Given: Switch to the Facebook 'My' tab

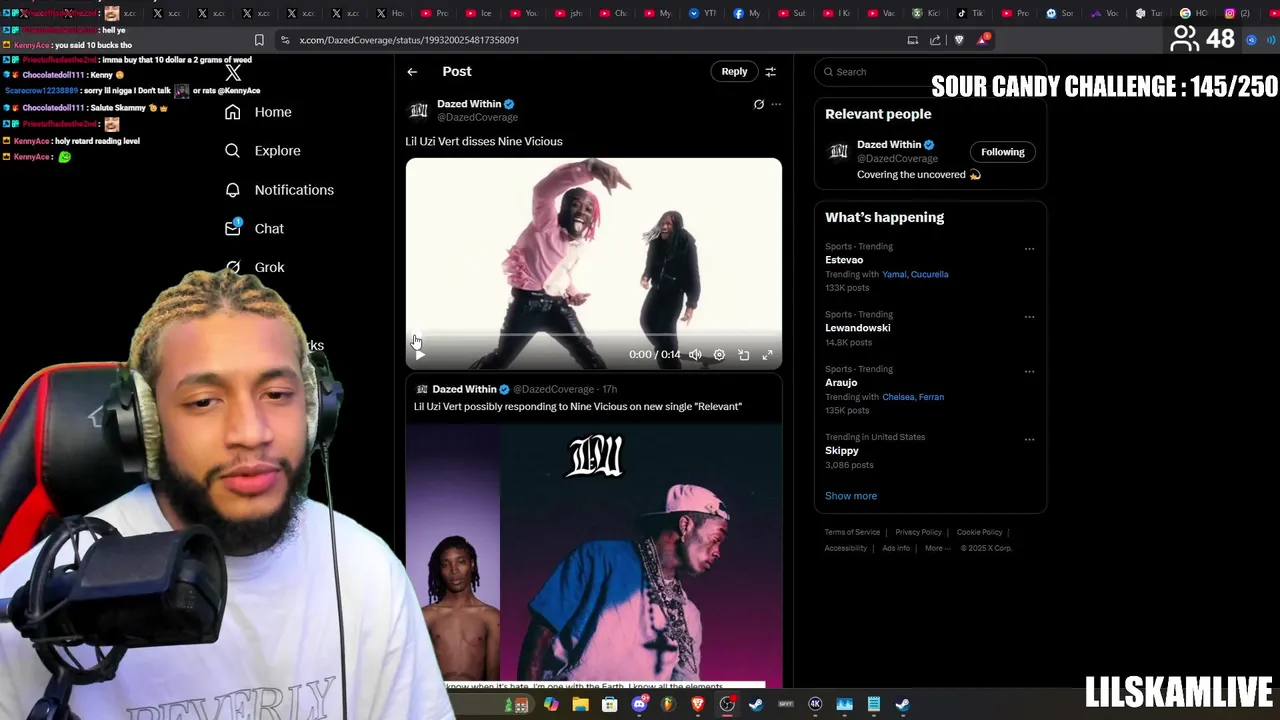Looking at the screenshot, I should tap(746, 14).
